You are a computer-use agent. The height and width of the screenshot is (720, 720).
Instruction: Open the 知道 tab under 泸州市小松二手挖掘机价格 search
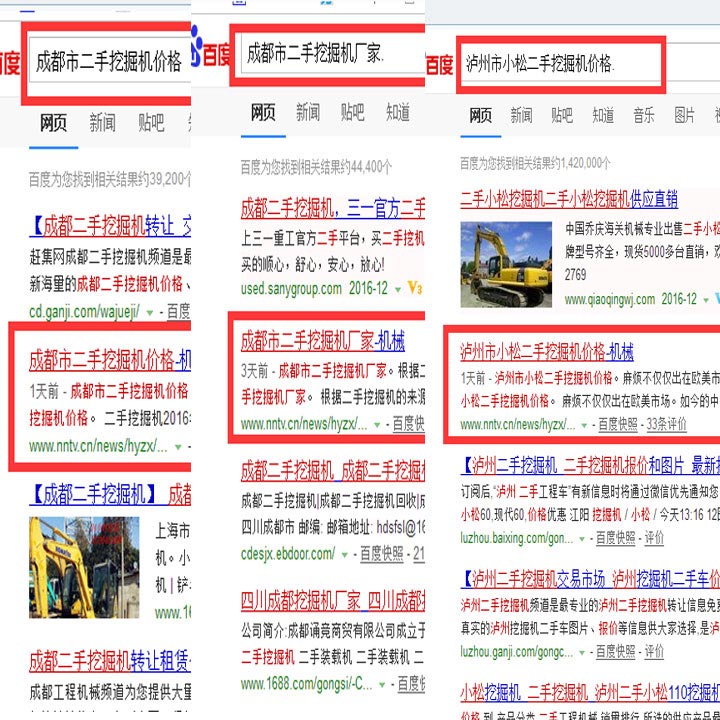click(x=603, y=115)
